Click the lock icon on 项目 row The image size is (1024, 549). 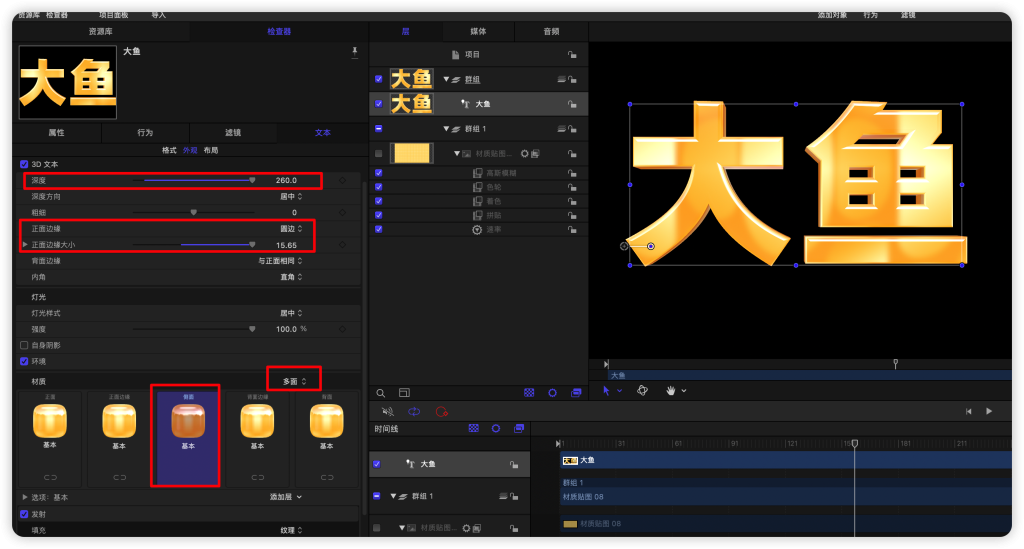coord(572,55)
